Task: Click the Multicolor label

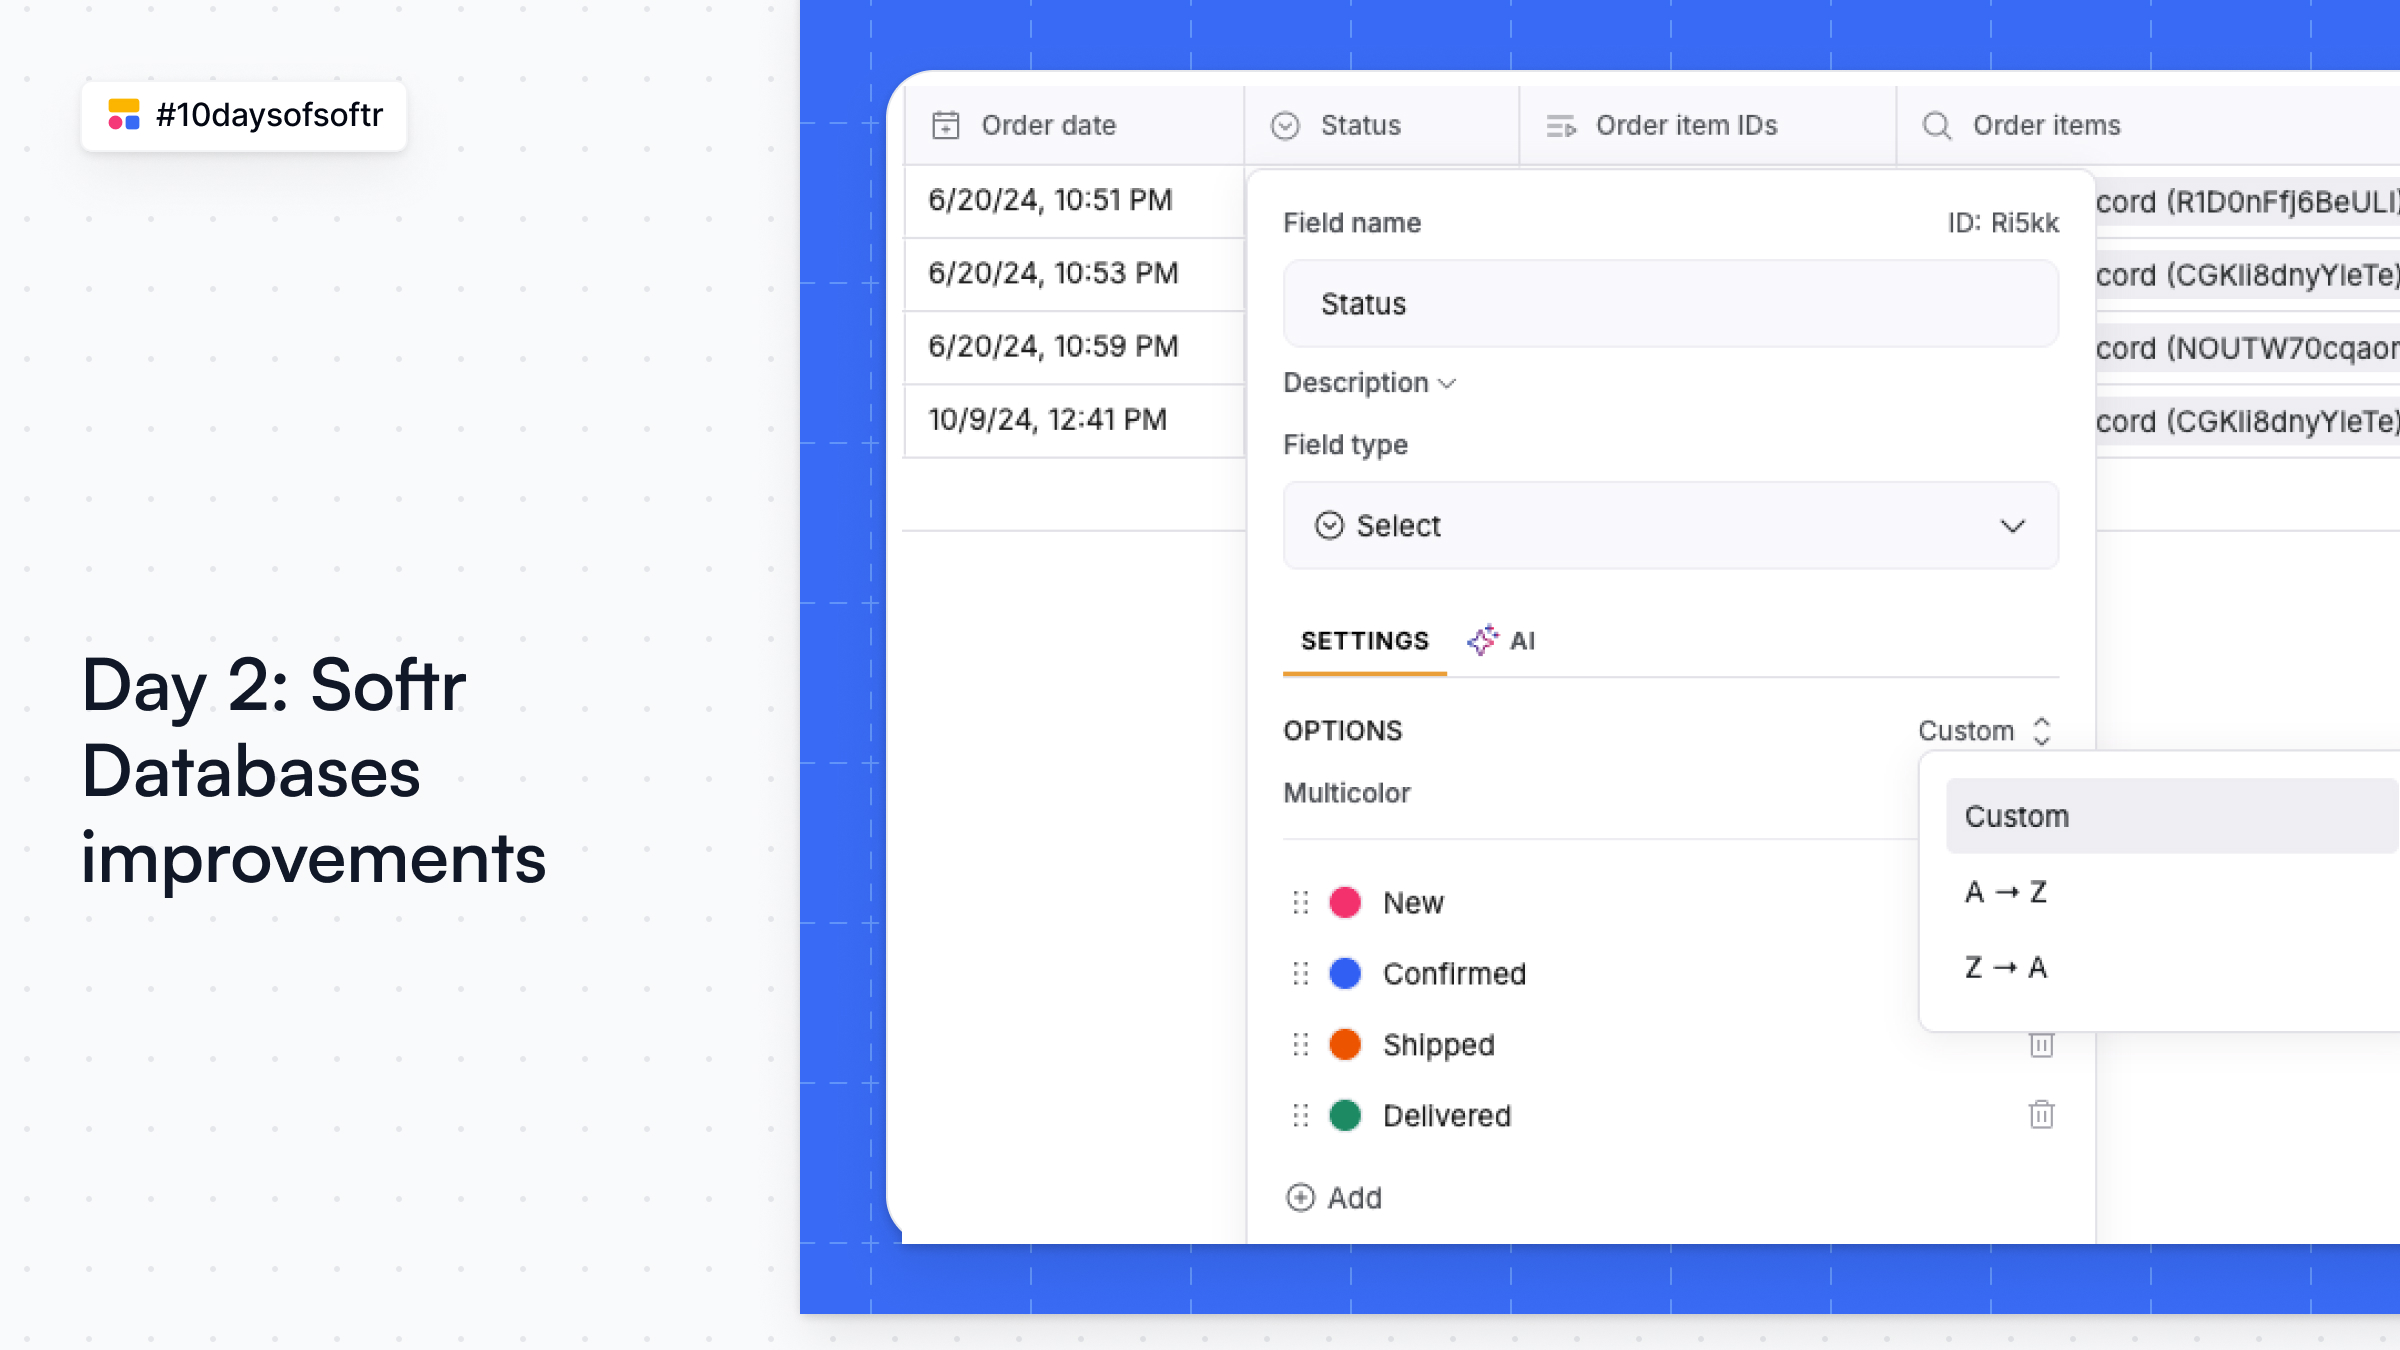Action: (1347, 793)
